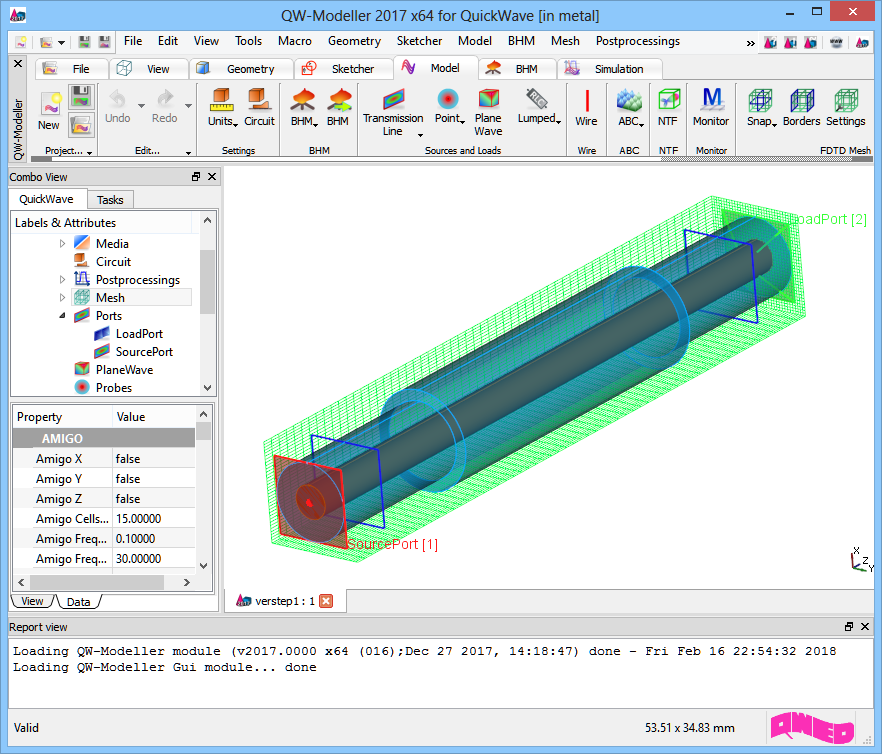Click the FDTD Mesh Borders icon
The width and height of the screenshot is (882, 754).
tap(801, 101)
